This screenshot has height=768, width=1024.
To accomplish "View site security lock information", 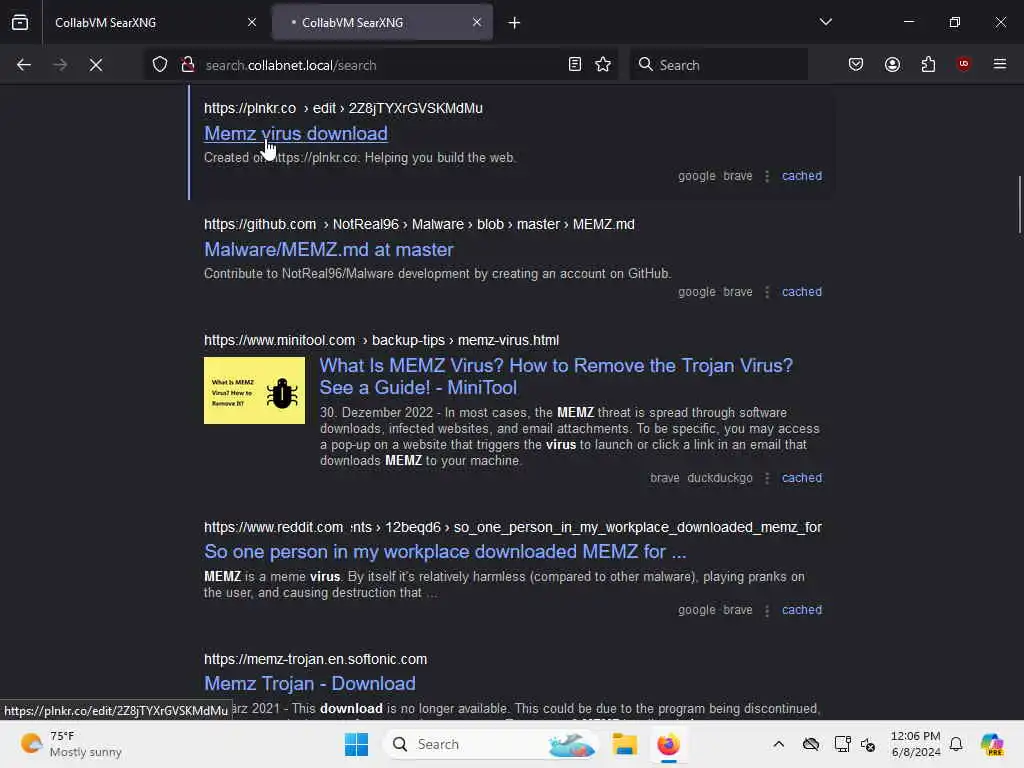I will click(x=188, y=65).
